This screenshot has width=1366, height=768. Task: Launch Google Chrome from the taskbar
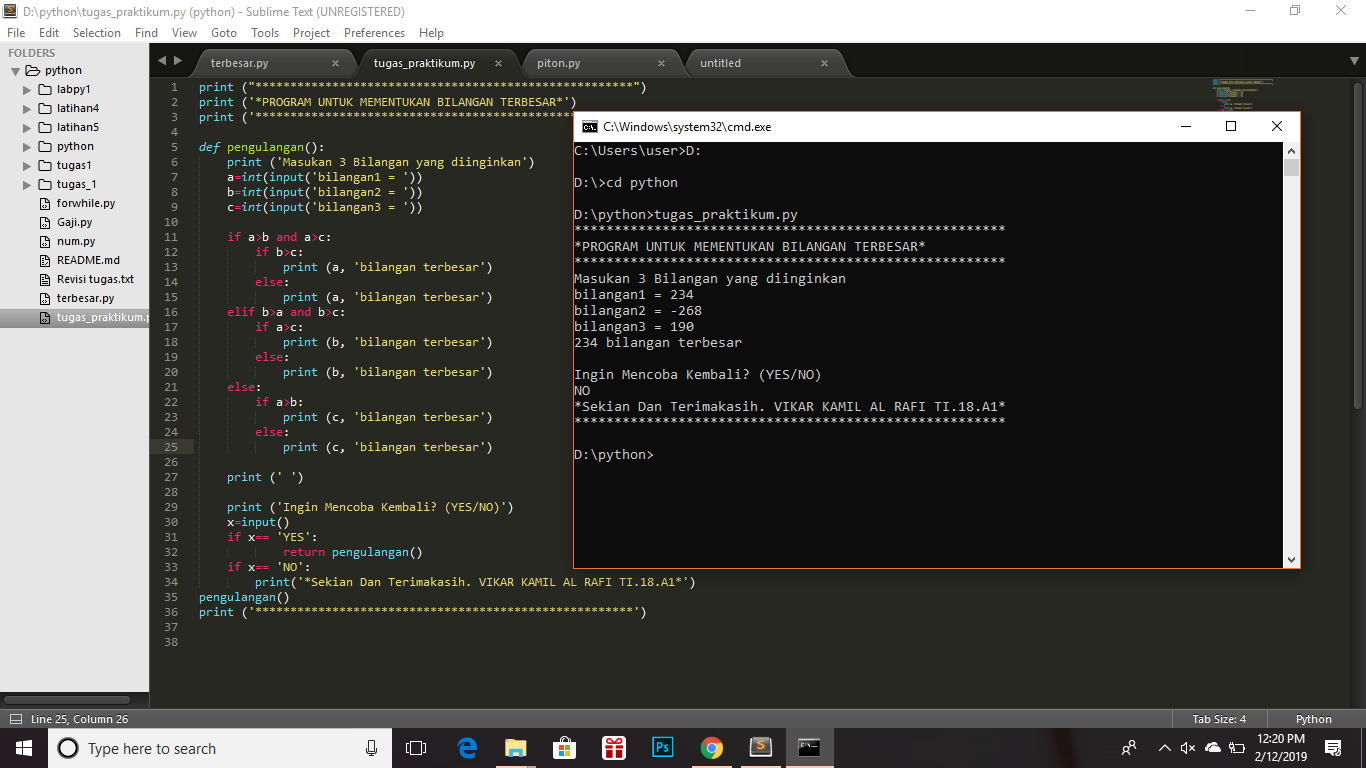point(711,747)
